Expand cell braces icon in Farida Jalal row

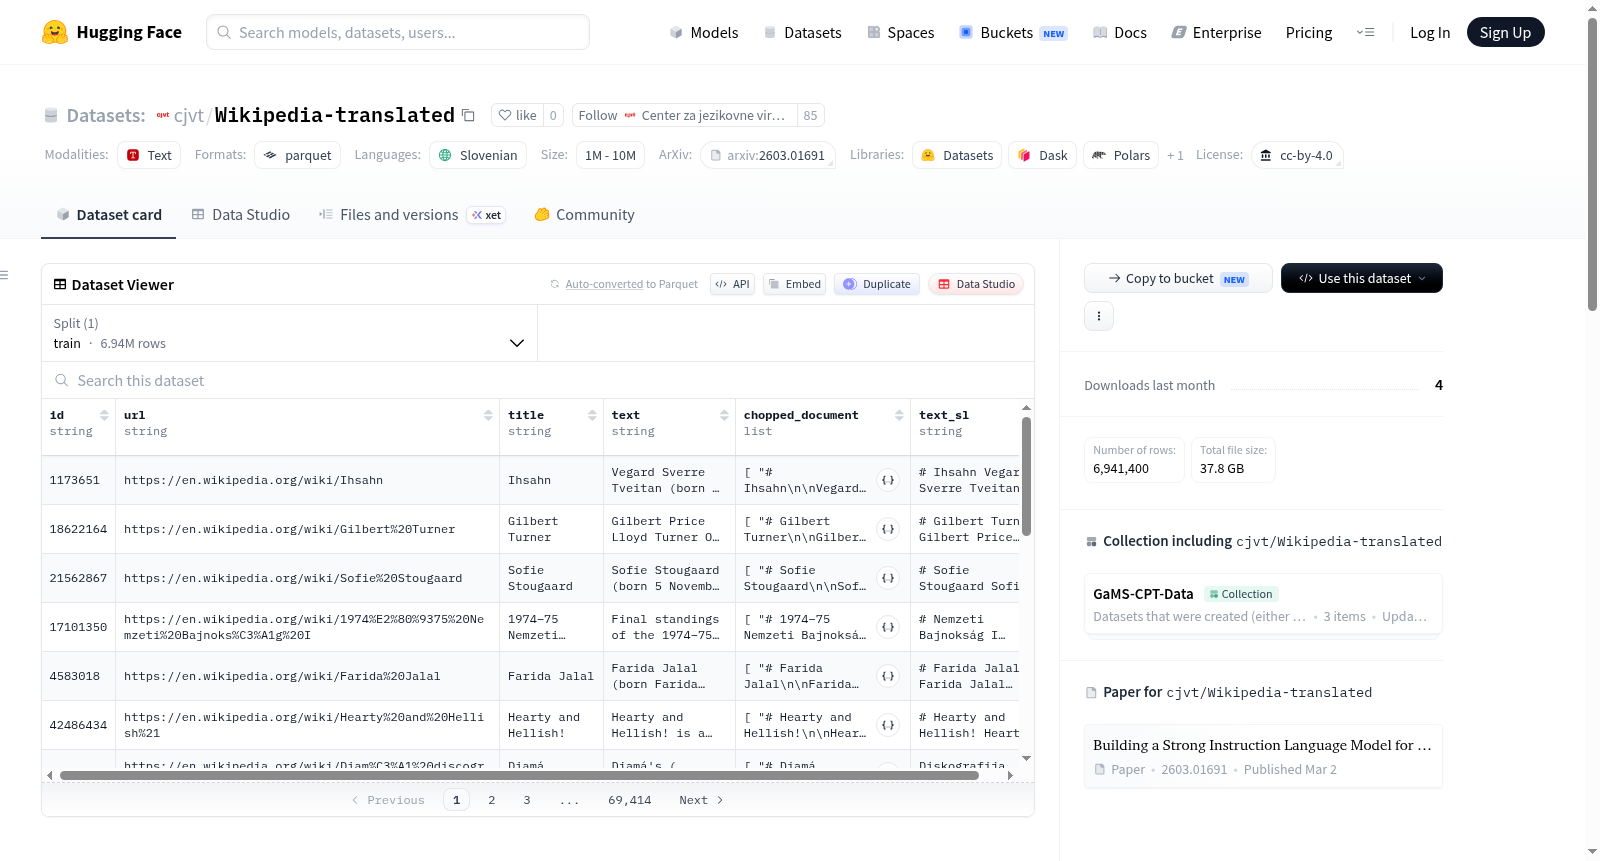888,676
